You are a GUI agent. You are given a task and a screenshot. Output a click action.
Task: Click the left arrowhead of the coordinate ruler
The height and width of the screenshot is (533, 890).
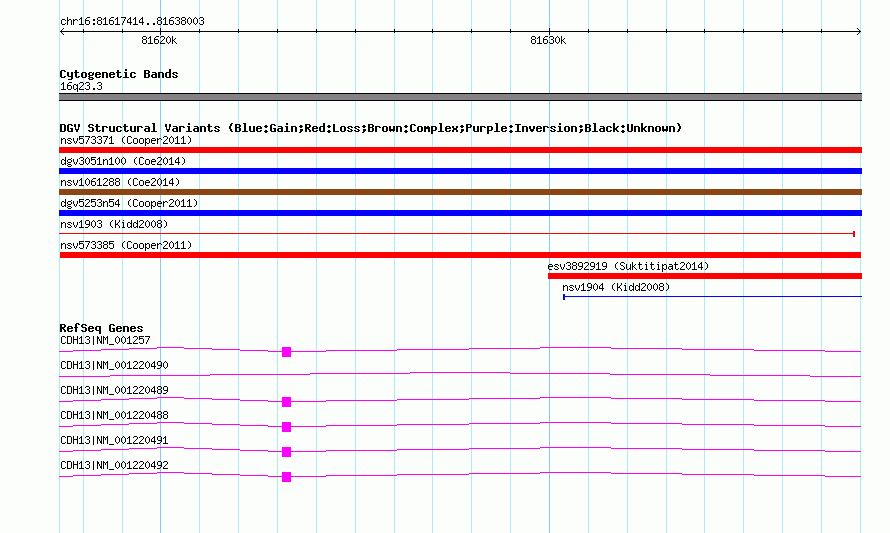click(62, 32)
